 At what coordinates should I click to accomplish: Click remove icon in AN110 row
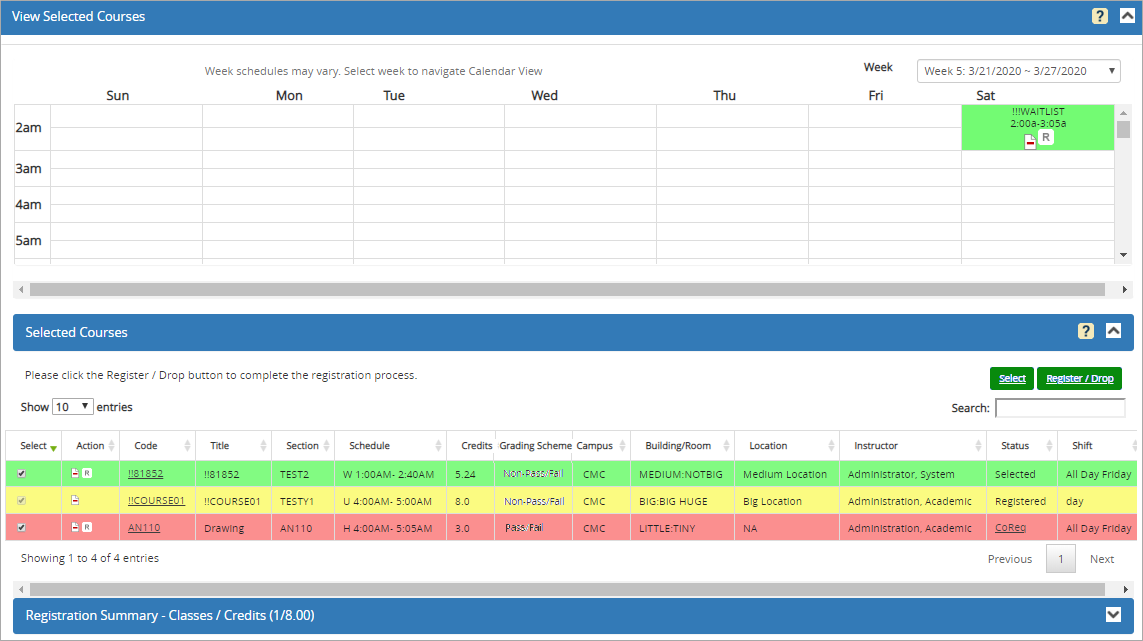(75, 528)
